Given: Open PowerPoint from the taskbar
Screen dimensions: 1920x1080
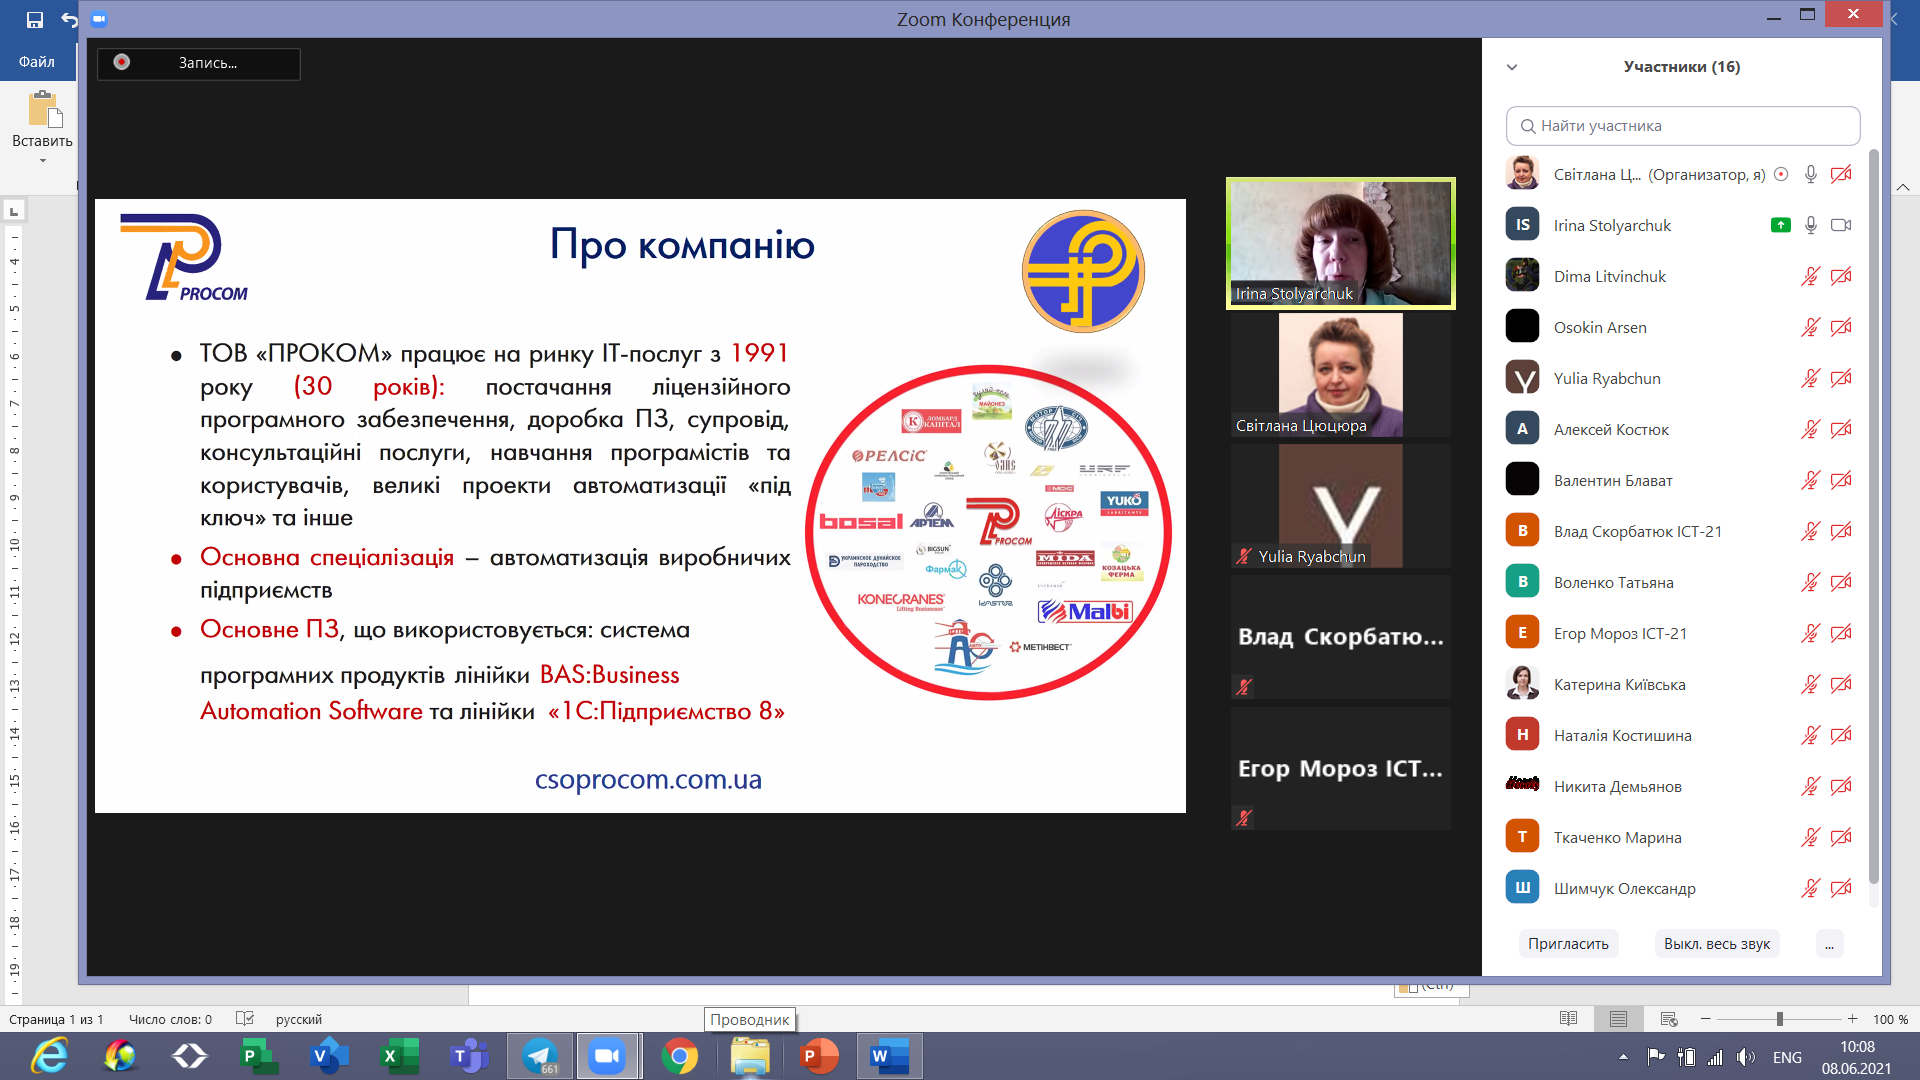Looking at the screenshot, I should pos(820,1056).
